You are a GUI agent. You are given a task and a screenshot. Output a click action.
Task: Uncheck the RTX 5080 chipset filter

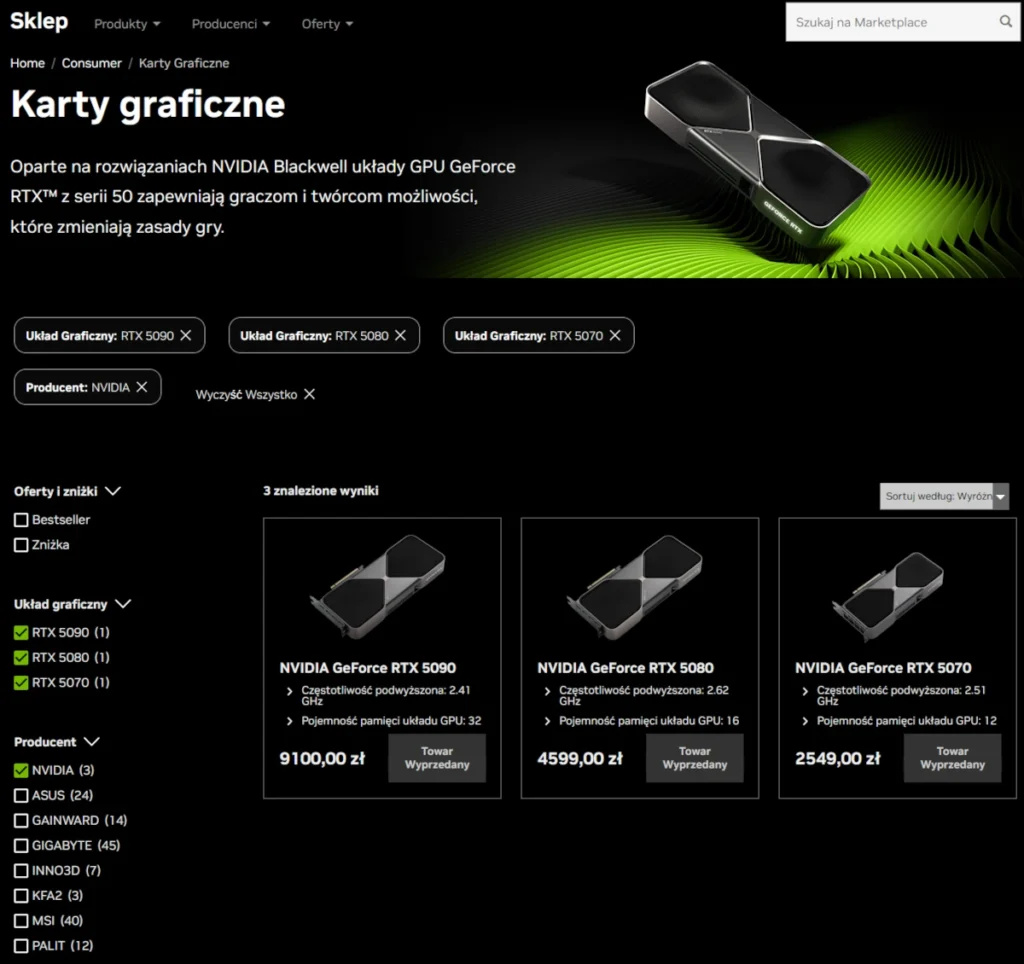coord(21,658)
